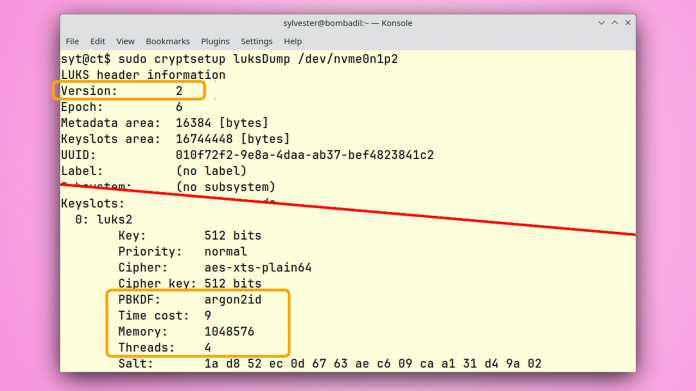Maximize the Konsole window
696x391 pixels.
point(615,23)
